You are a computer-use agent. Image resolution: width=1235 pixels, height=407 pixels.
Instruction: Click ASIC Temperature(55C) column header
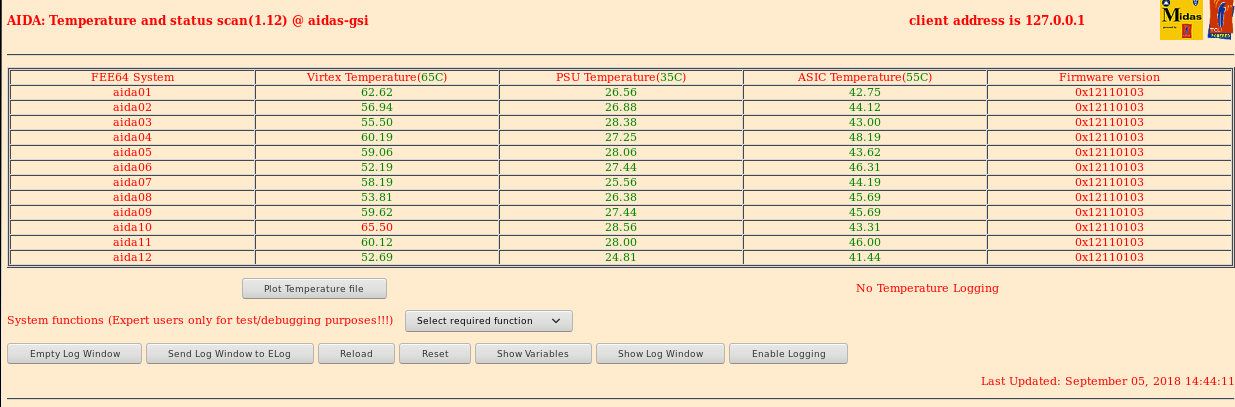(865, 77)
